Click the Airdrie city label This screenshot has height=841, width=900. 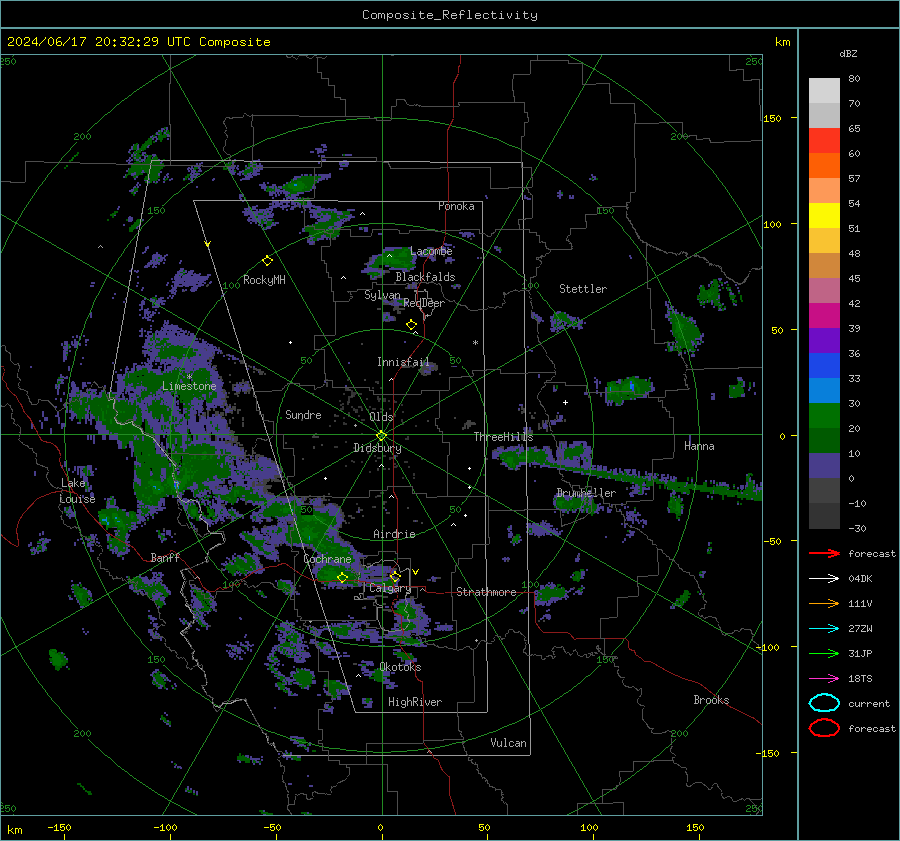click(394, 534)
